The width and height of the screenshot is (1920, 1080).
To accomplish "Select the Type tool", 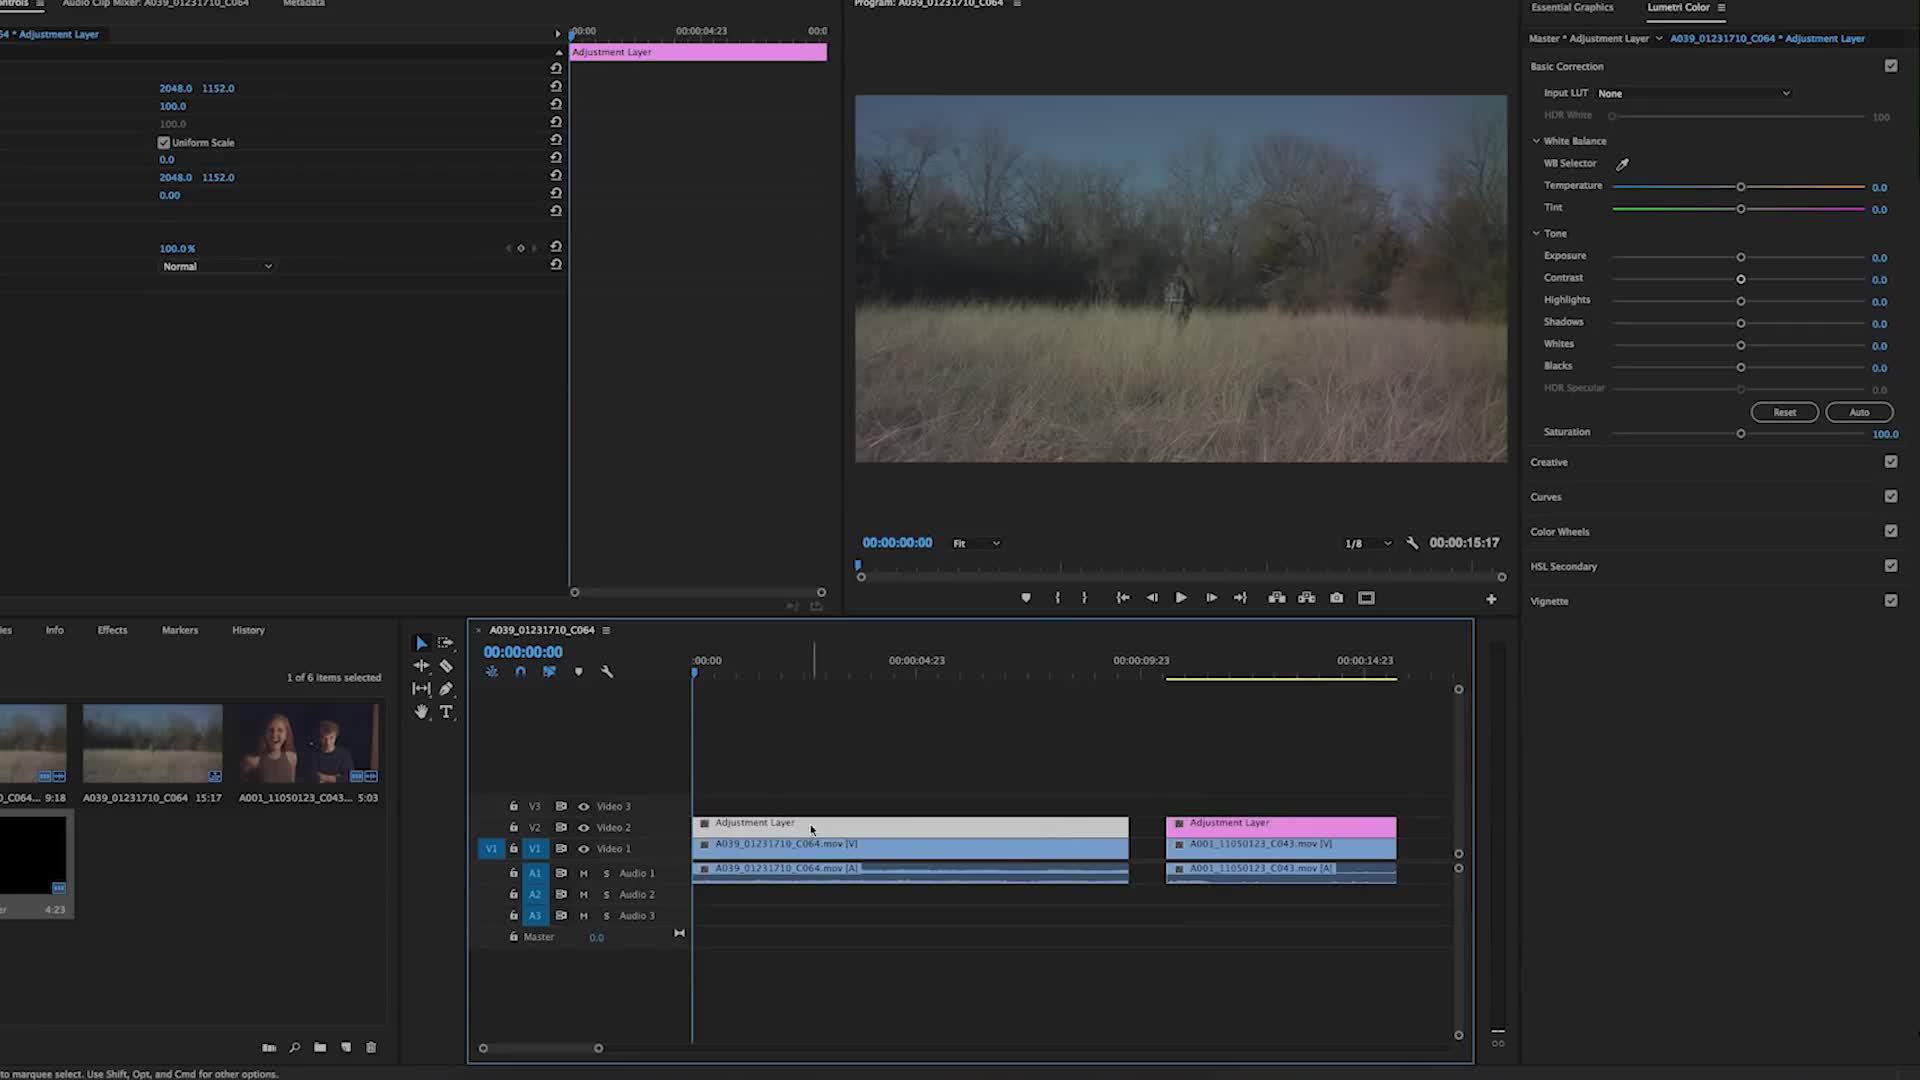I will (446, 712).
